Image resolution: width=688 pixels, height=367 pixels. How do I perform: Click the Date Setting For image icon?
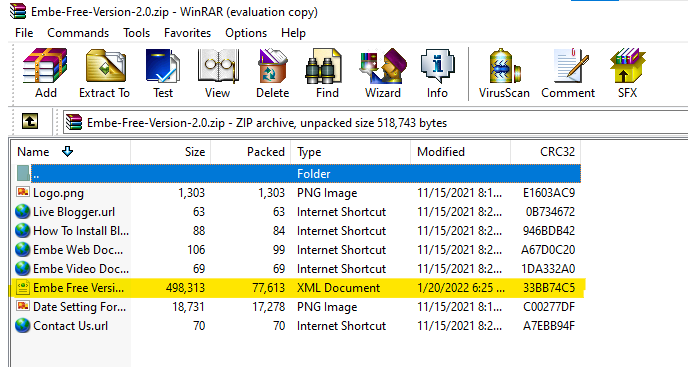coord(23,306)
